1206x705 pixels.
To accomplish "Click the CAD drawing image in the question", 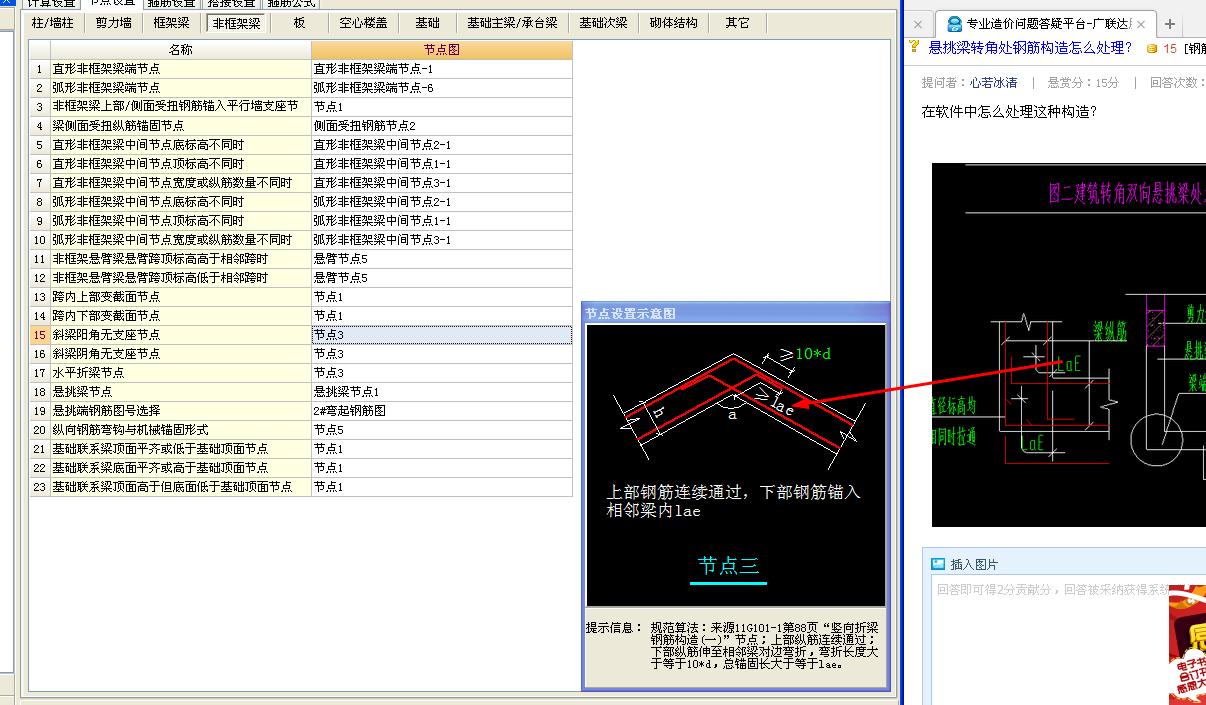I will coord(1068,345).
